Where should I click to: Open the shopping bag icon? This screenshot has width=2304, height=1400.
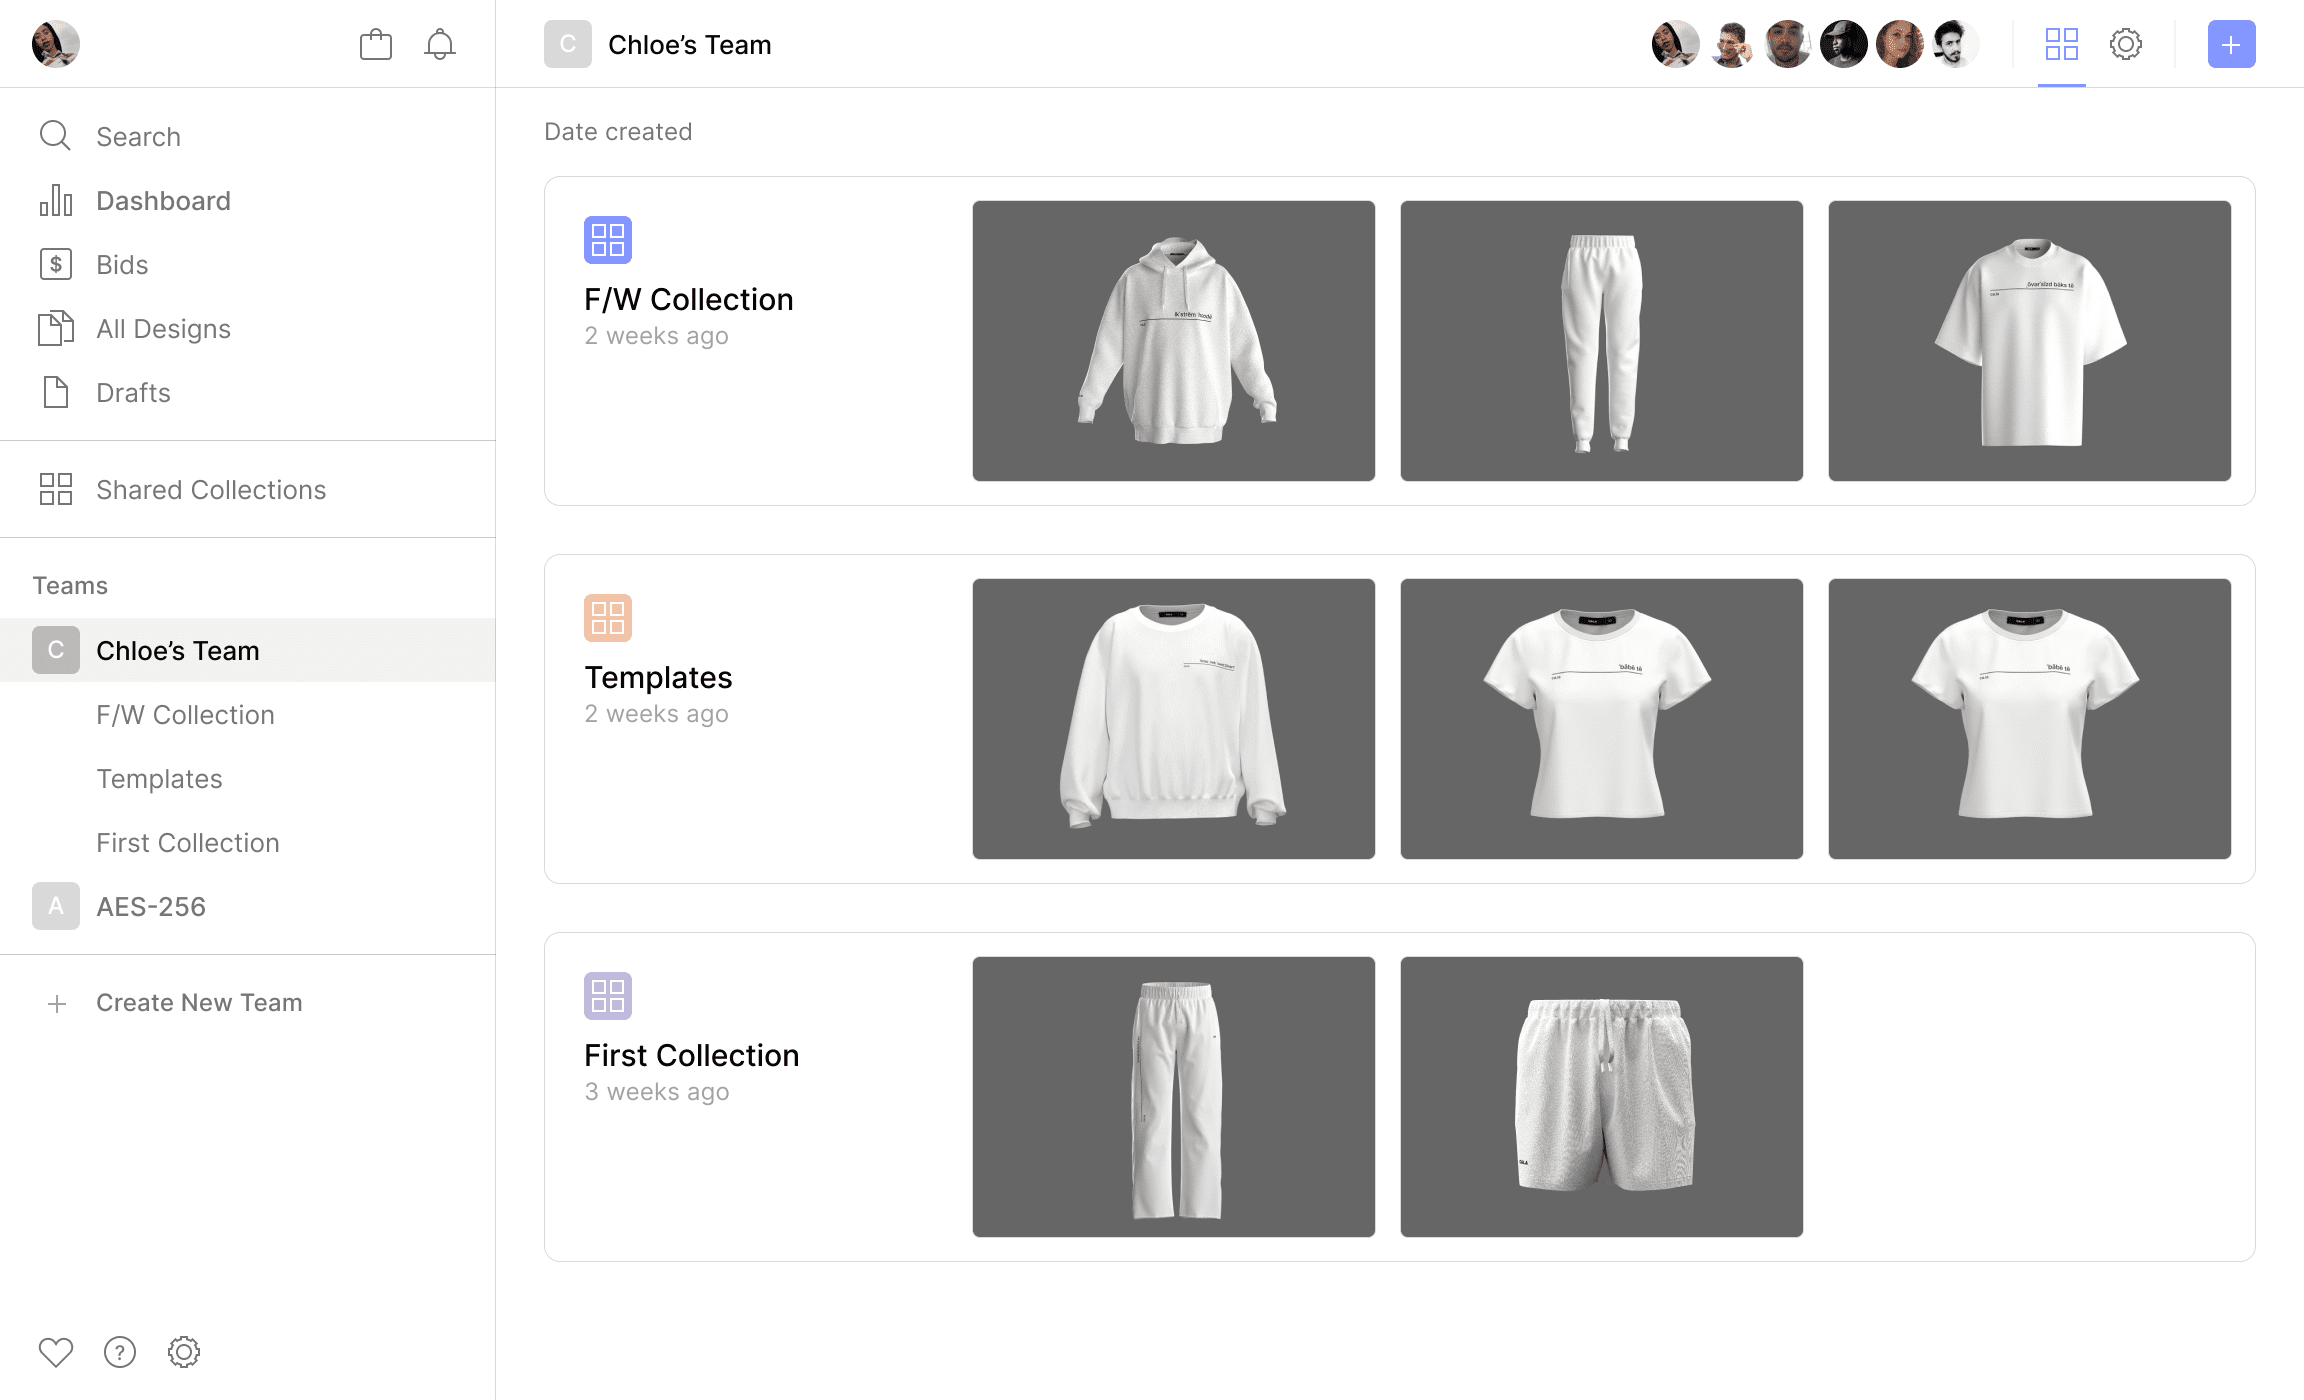click(376, 45)
